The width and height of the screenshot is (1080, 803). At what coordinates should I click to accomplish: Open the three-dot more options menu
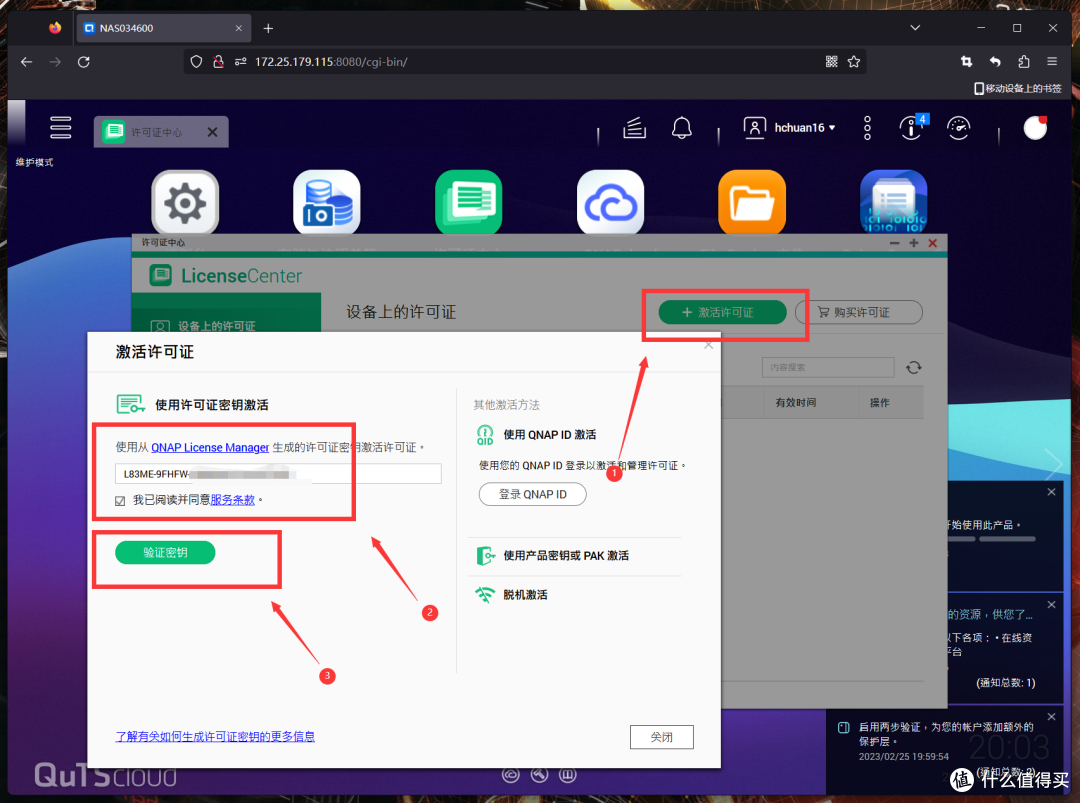point(867,127)
